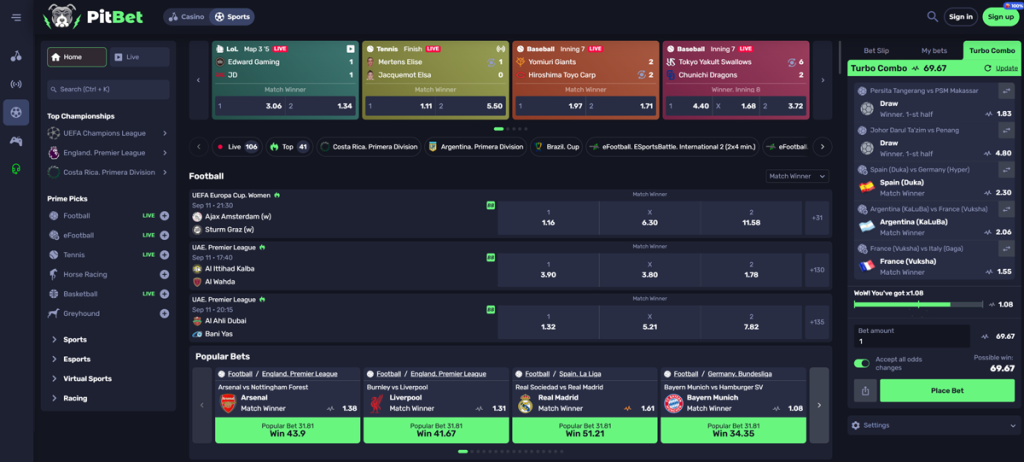
Task: Focus the Search (Ctrl + K) field
Action: [108, 90]
